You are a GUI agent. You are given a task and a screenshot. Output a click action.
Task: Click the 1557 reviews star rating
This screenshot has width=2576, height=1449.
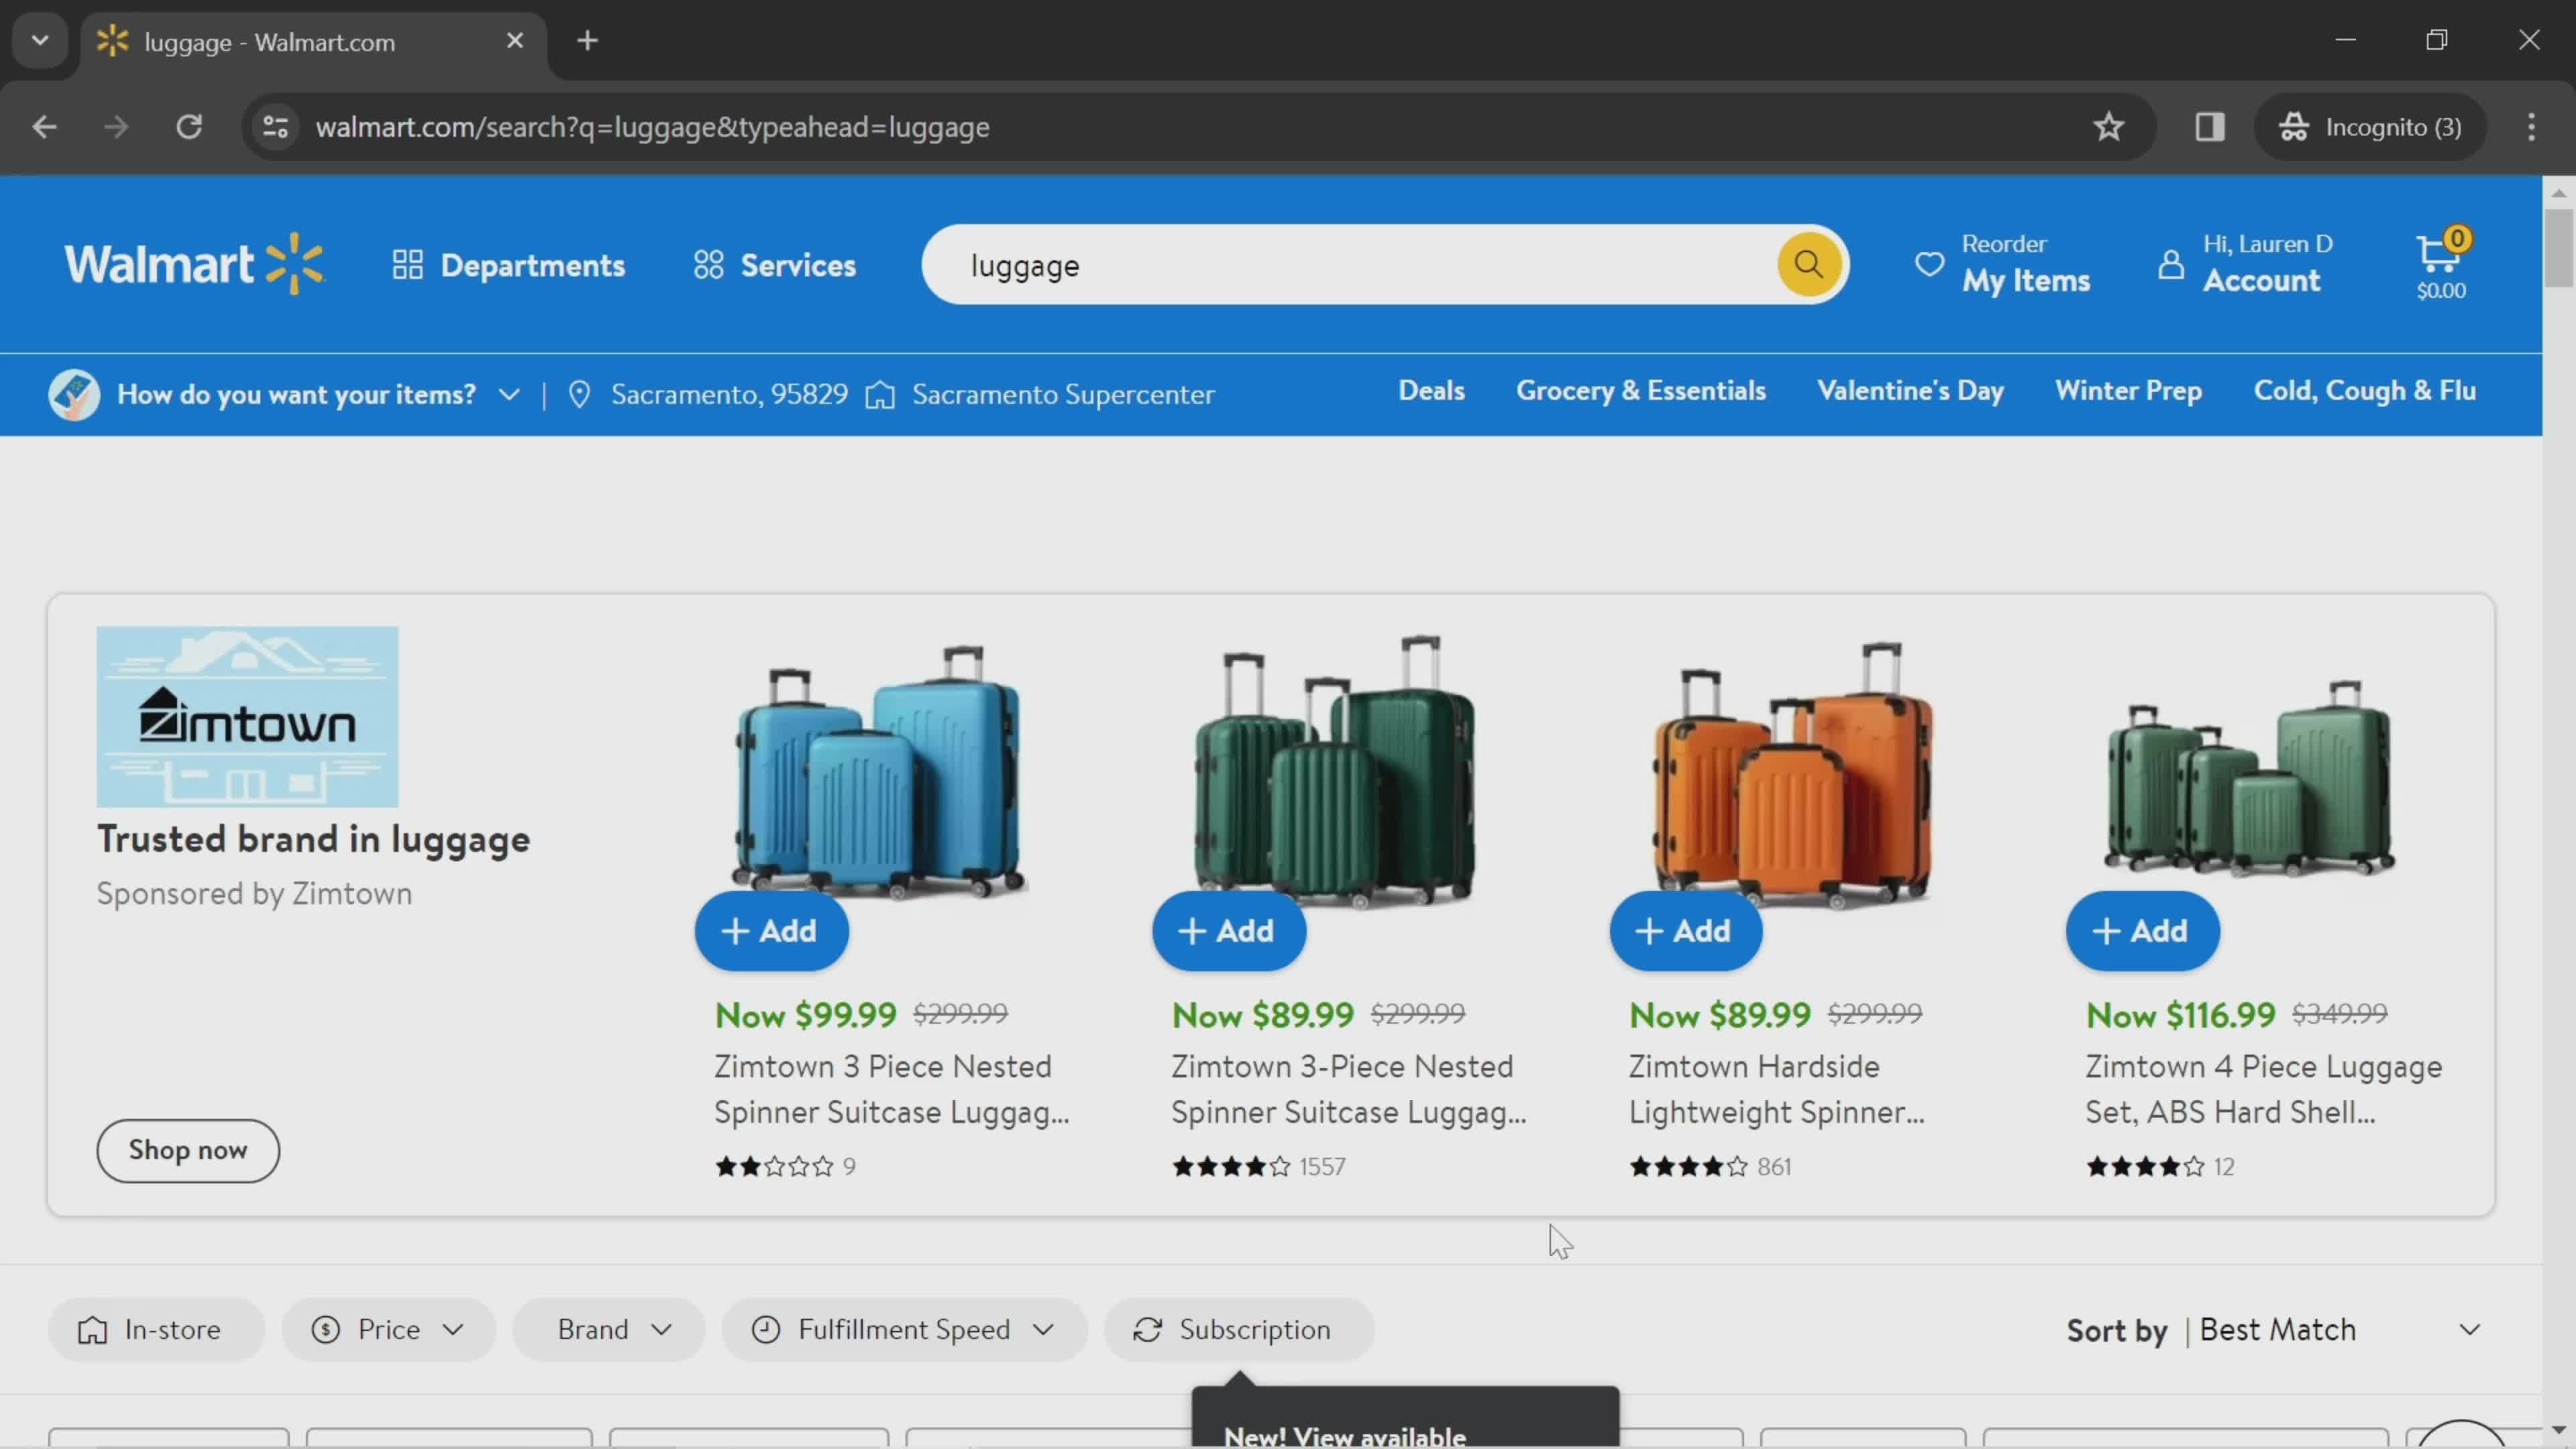(x=1258, y=1166)
